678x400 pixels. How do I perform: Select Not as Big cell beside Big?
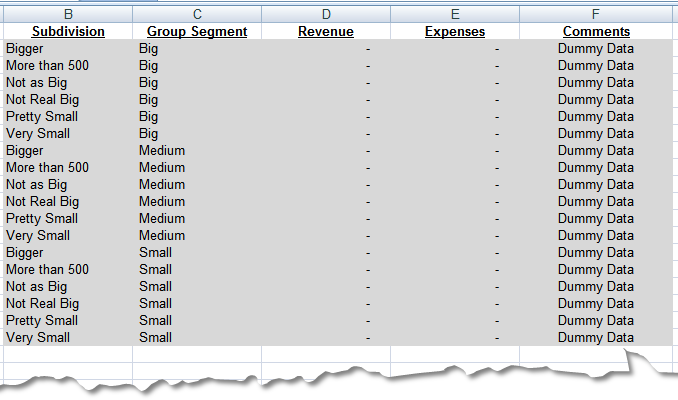pos(68,82)
